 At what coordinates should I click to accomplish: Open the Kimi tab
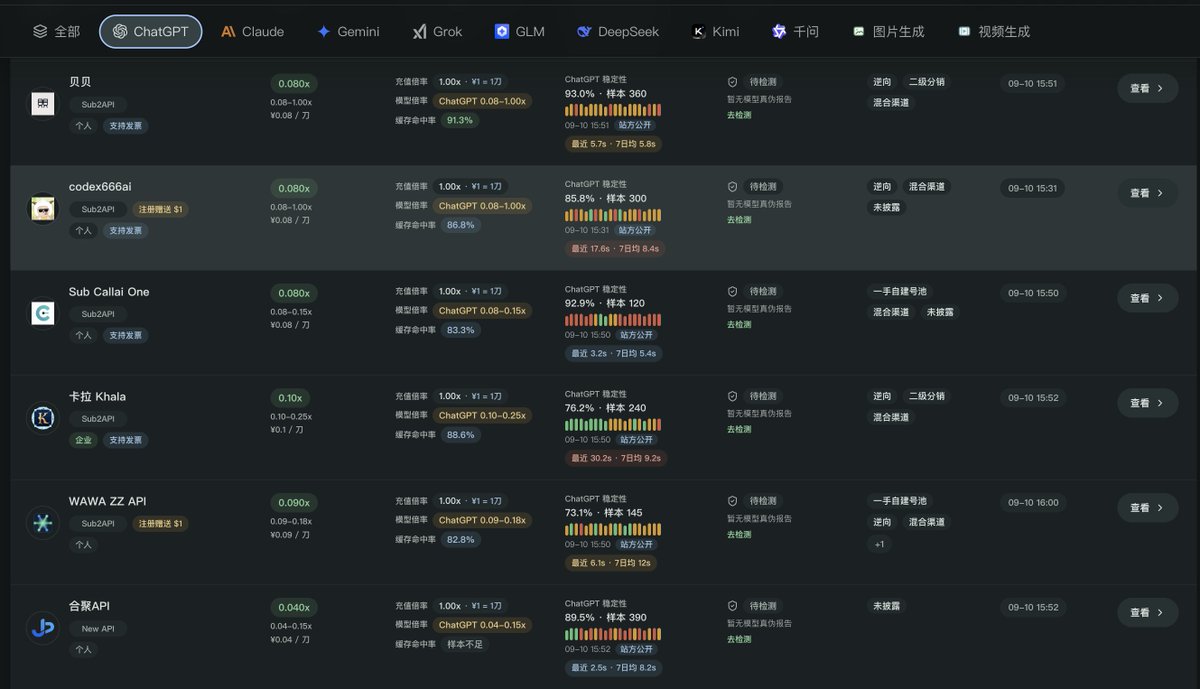click(716, 31)
